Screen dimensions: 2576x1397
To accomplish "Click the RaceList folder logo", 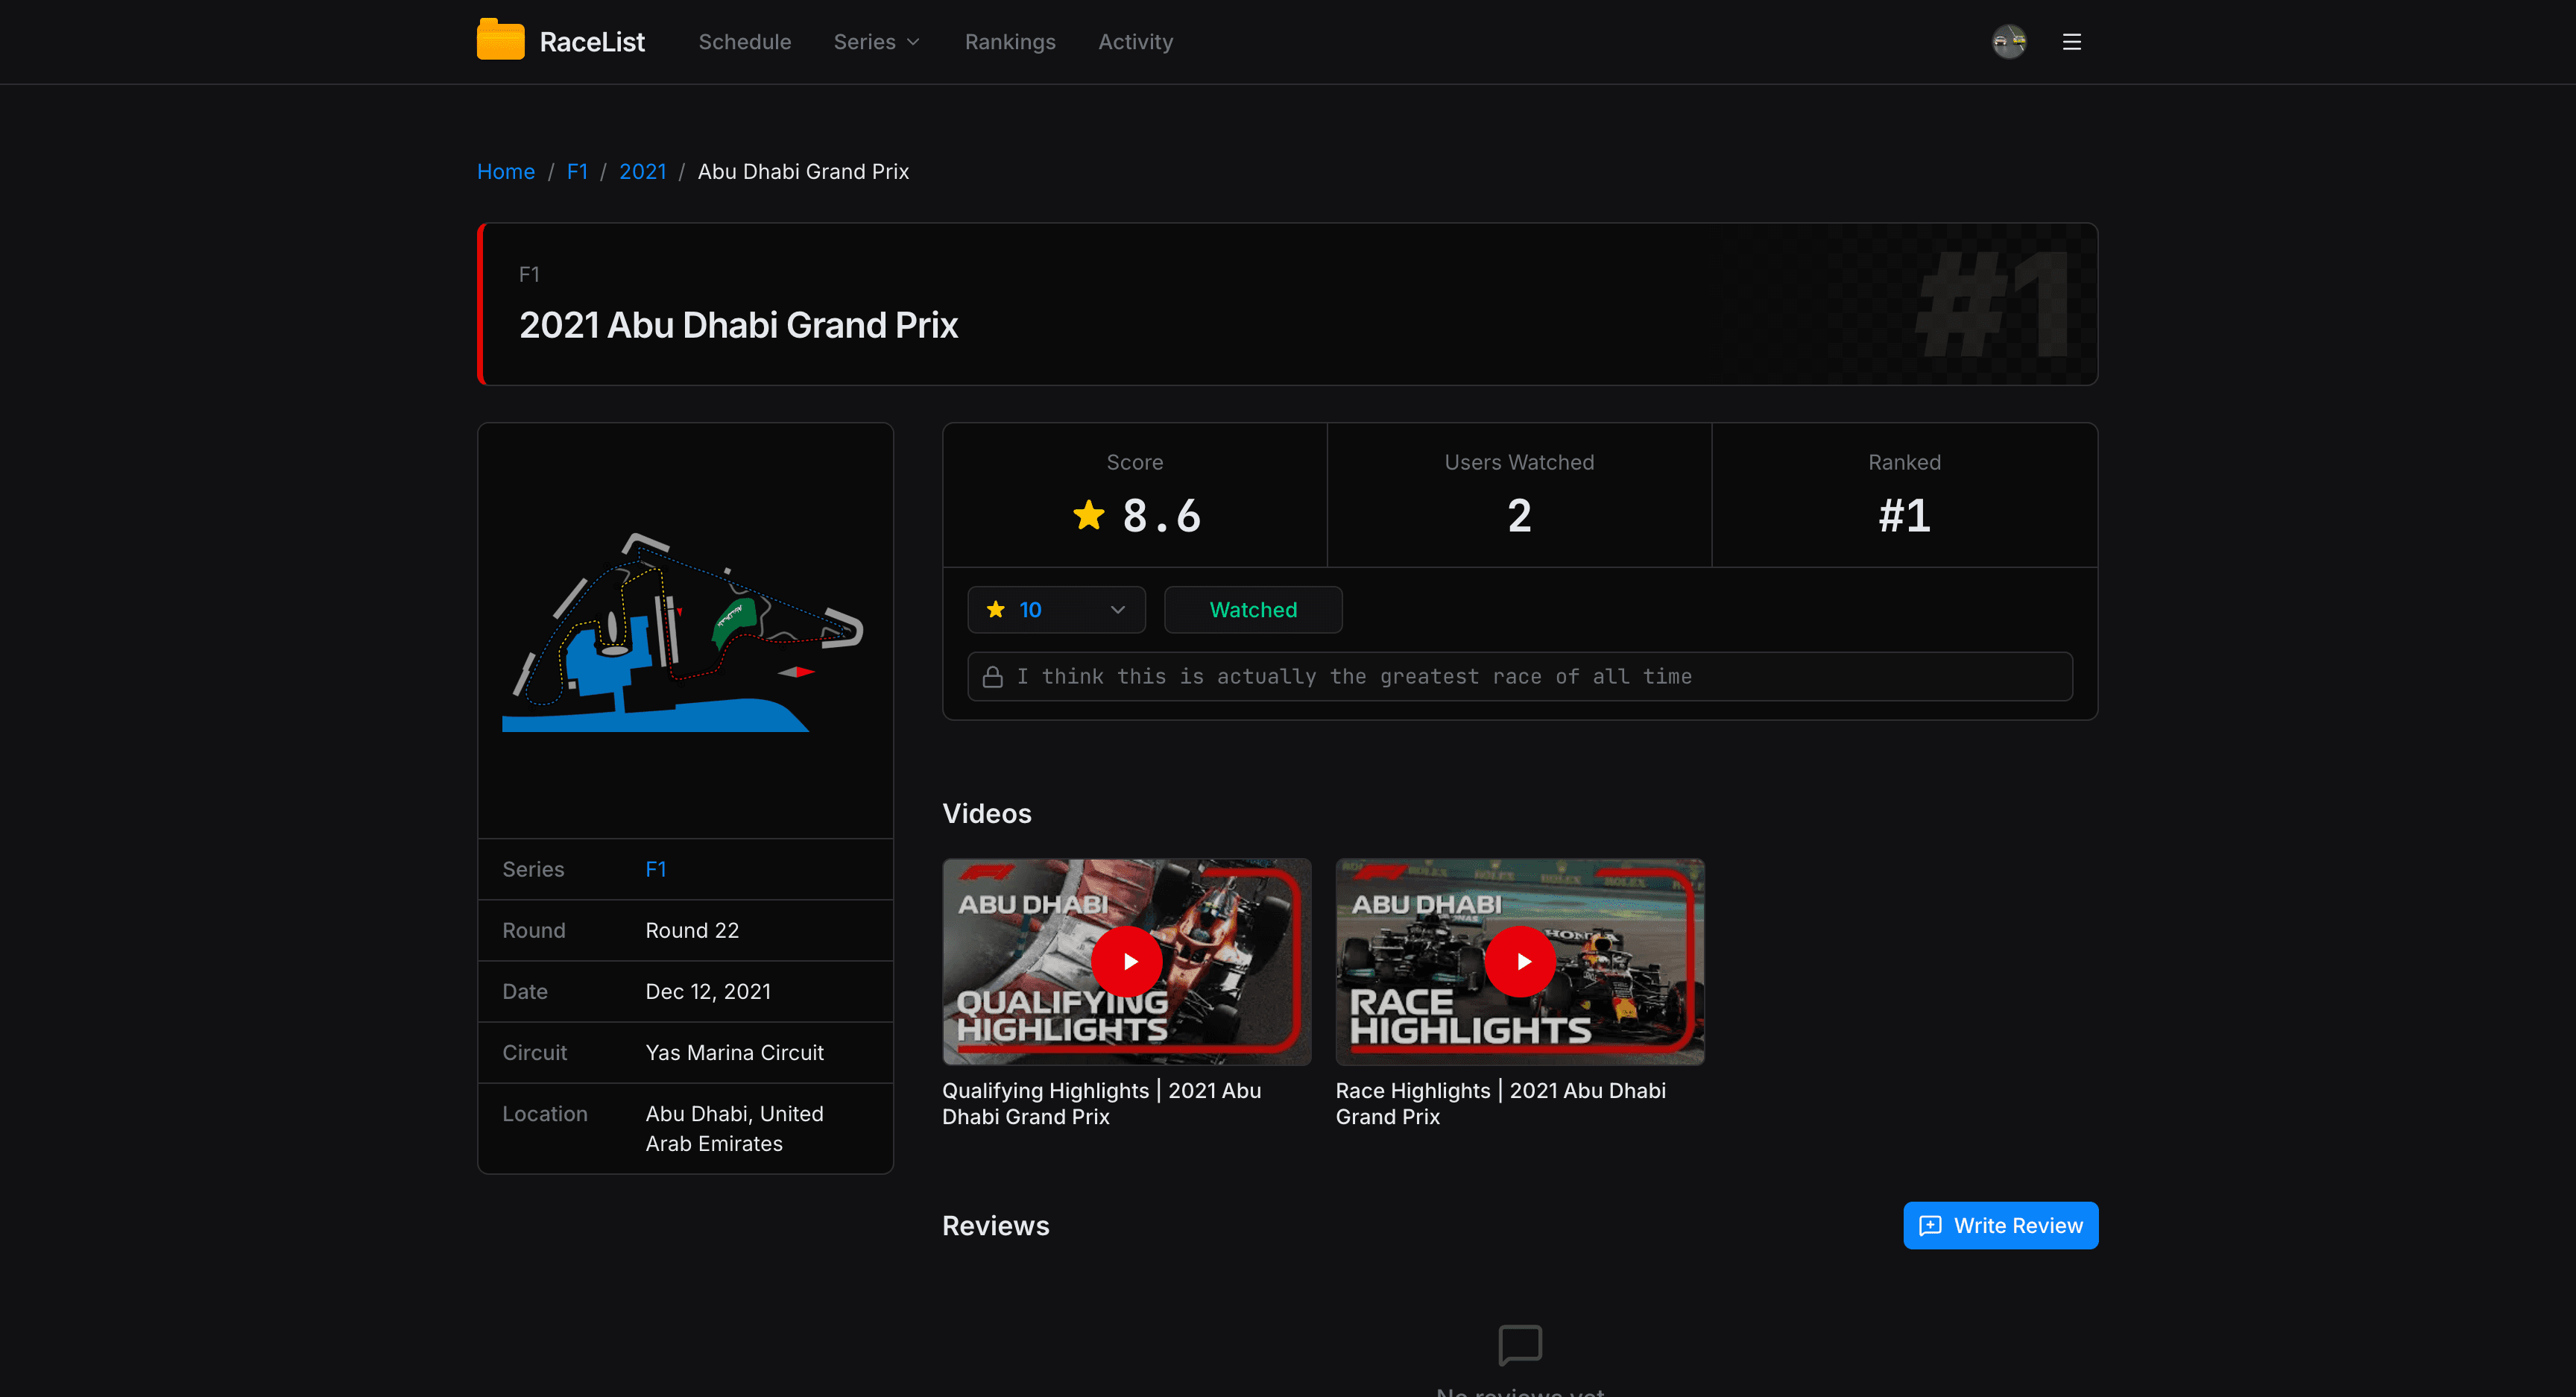I will [500, 40].
